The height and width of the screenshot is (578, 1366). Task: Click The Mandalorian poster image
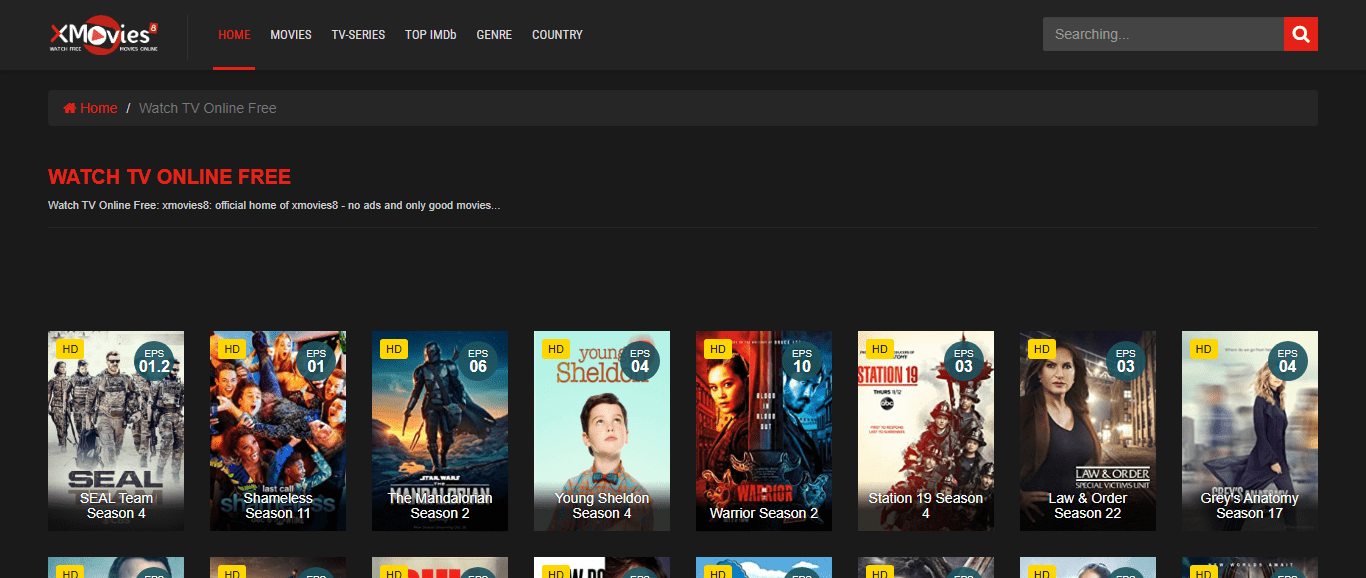click(x=440, y=431)
